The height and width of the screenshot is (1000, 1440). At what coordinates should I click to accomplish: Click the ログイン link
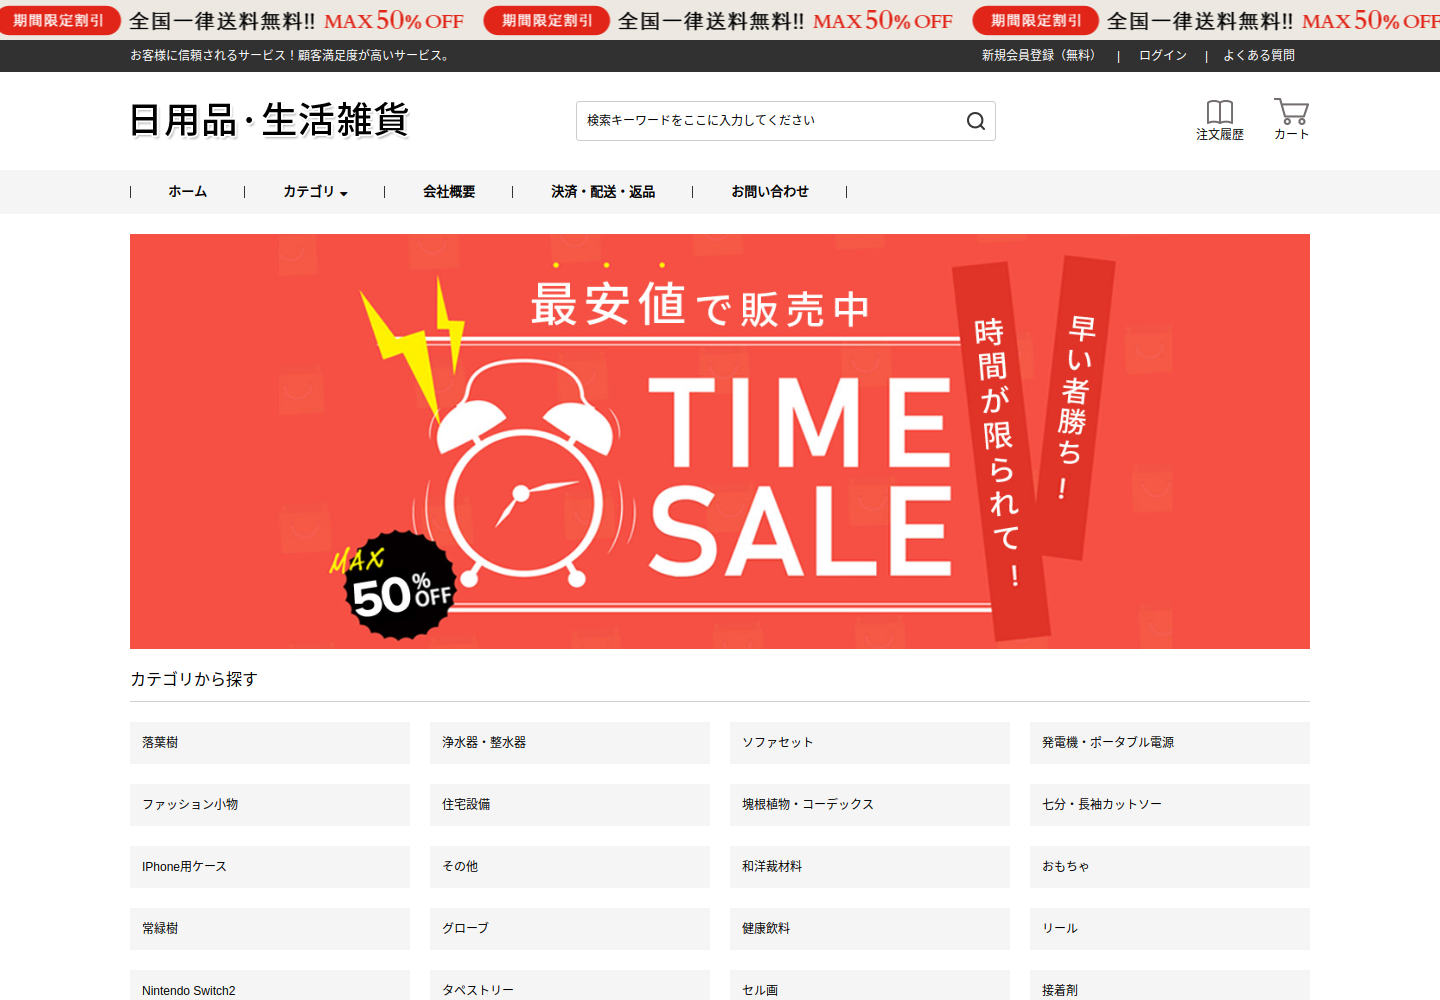pos(1163,56)
